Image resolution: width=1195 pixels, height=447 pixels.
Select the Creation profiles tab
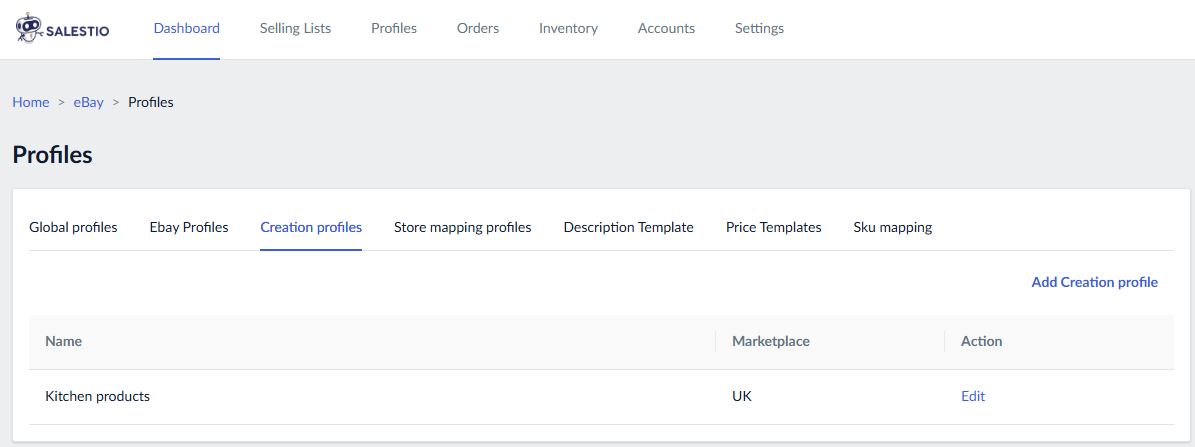click(x=311, y=227)
